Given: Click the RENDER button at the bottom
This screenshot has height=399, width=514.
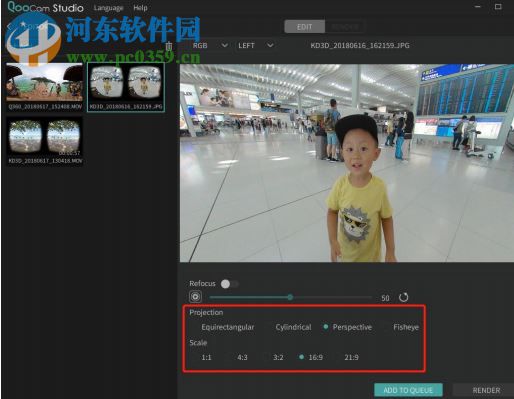Looking at the screenshot, I should click(x=486, y=390).
